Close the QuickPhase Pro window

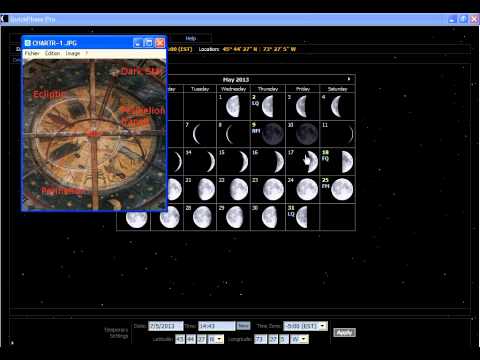[474, 19]
